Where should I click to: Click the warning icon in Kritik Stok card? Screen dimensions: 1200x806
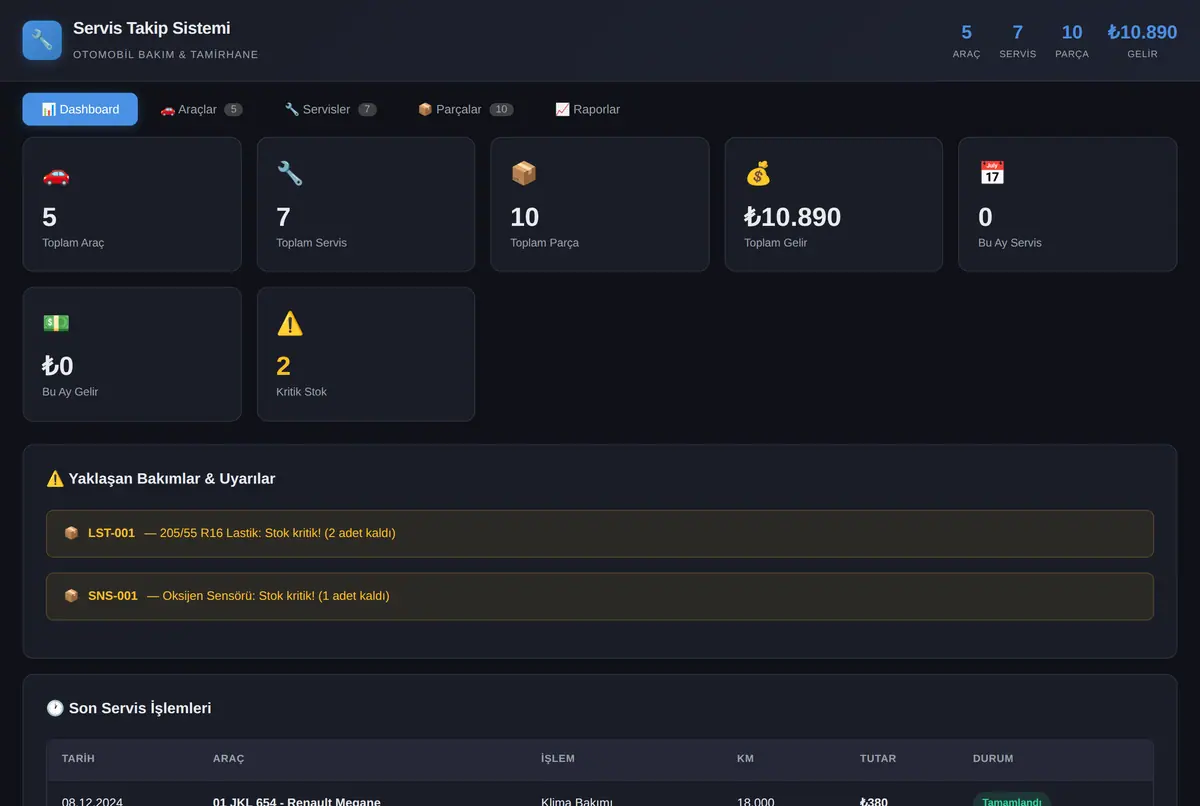tap(290, 323)
